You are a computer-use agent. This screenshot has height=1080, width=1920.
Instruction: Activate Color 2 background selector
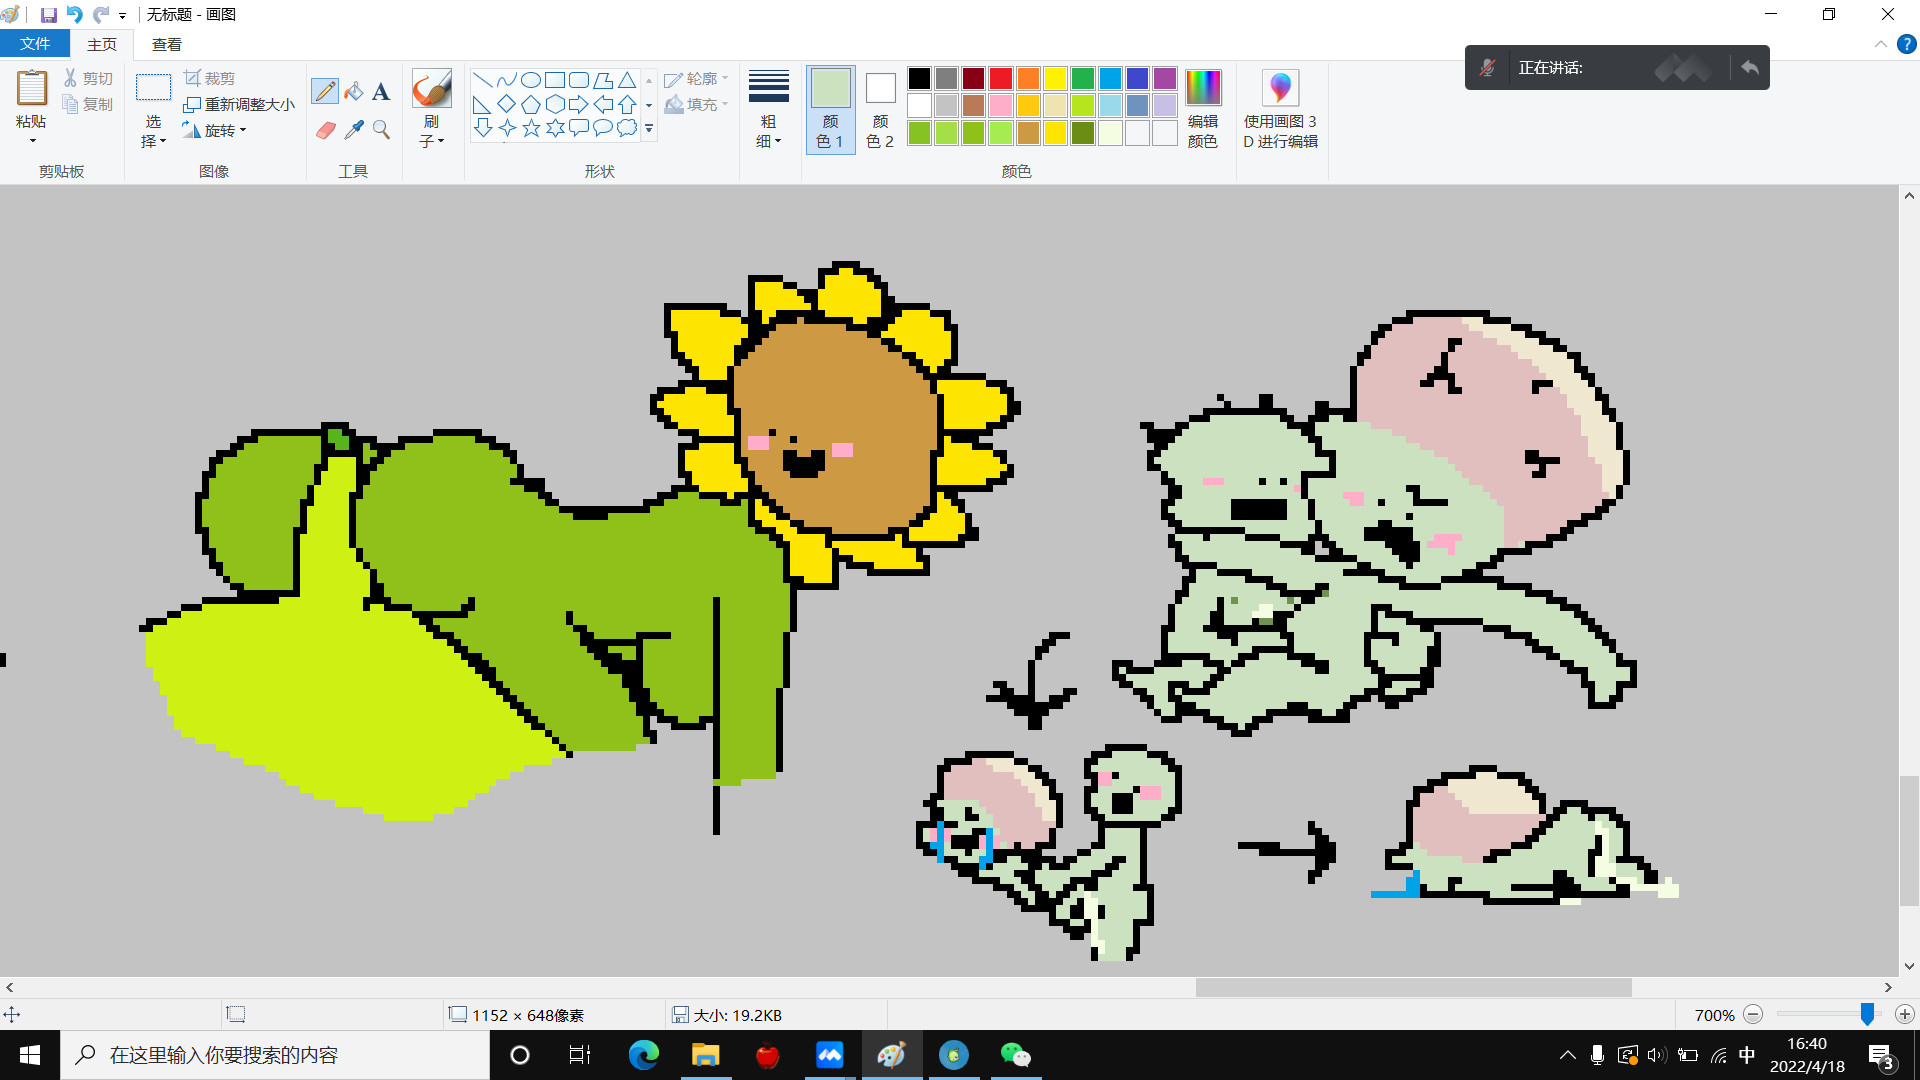[x=880, y=109]
